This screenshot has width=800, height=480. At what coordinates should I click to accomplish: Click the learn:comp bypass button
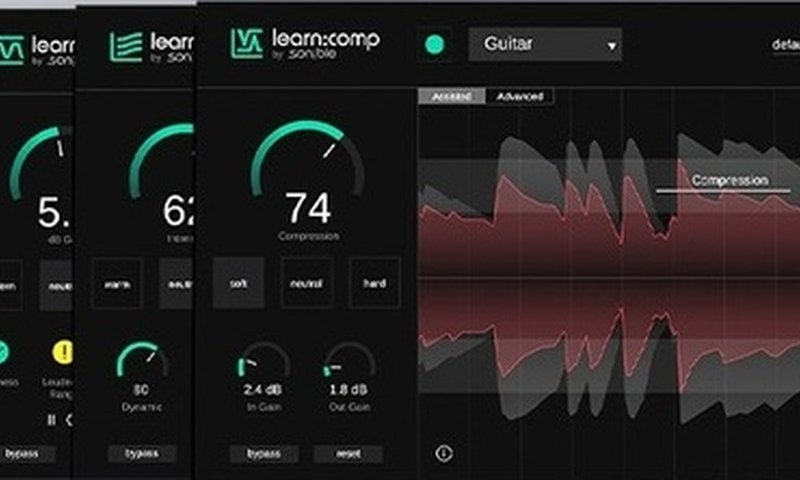[x=263, y=453]
